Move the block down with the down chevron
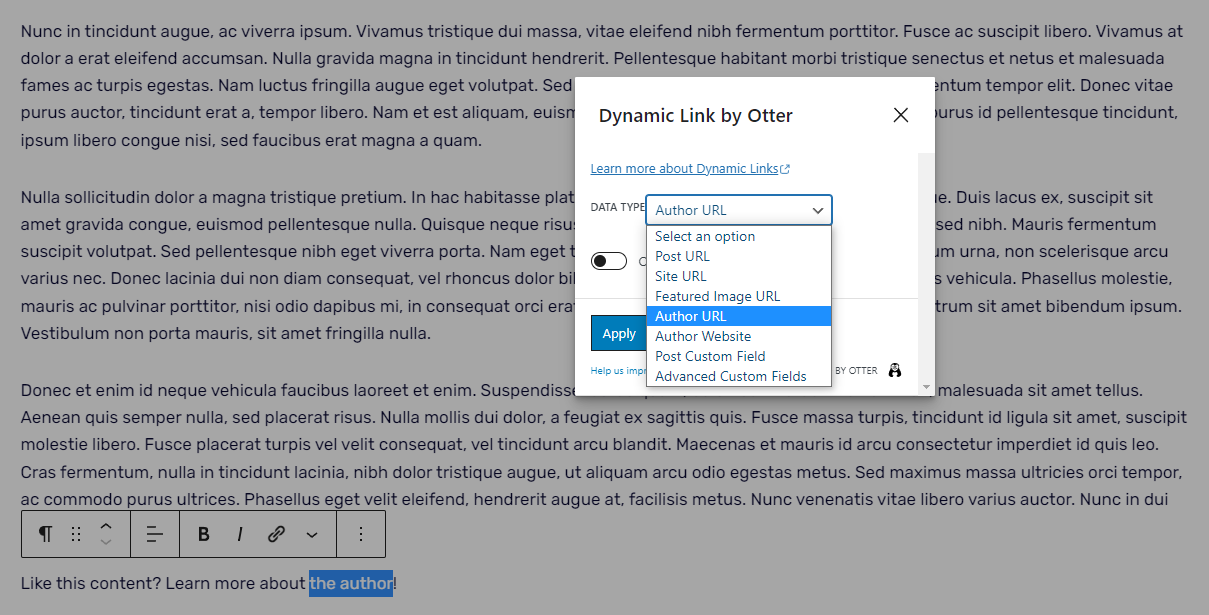The height and width of the screenshot is (615, 1209). coord(104,543)
